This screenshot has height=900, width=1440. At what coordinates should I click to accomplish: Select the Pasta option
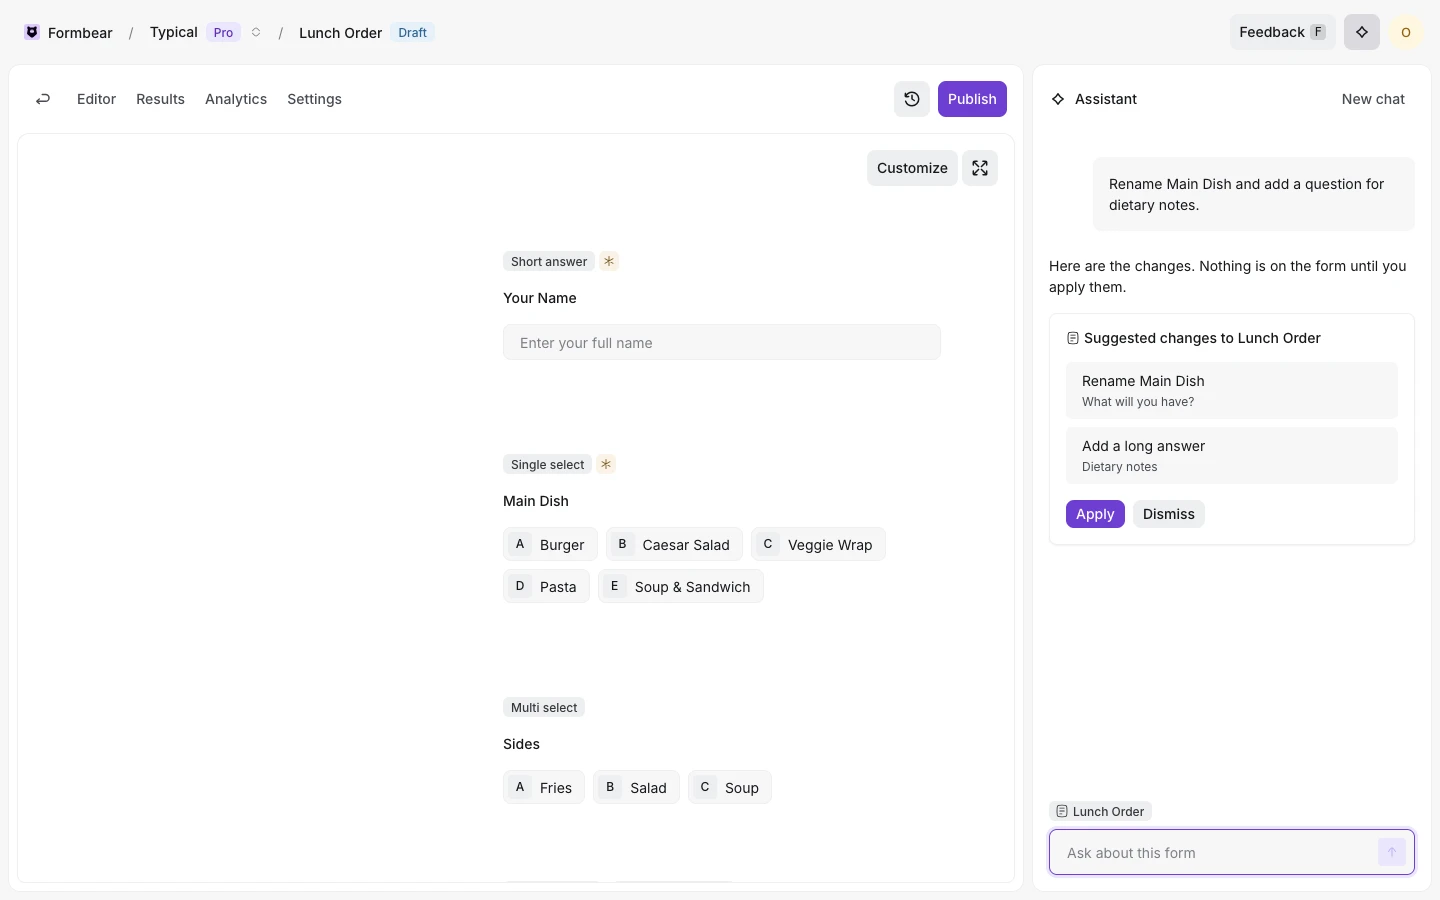pos(546,586)
